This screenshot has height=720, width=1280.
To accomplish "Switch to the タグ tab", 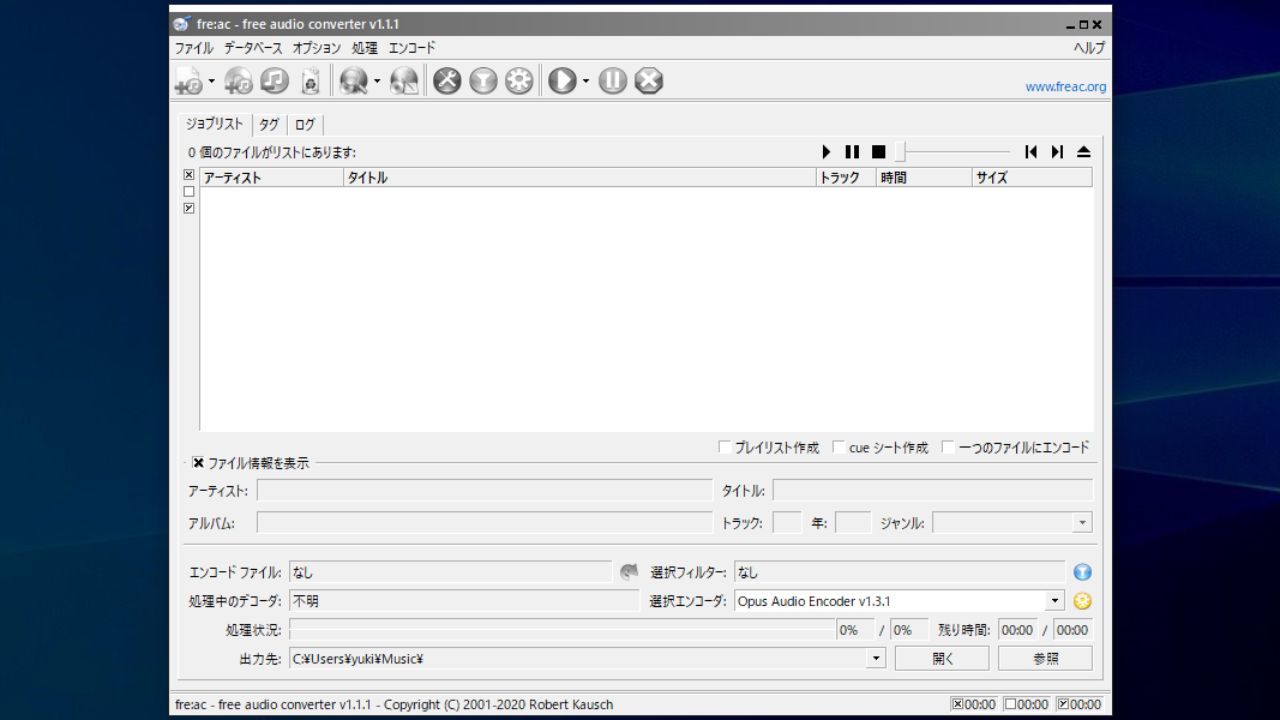I will pyautogui.click(x=269, y=125).
